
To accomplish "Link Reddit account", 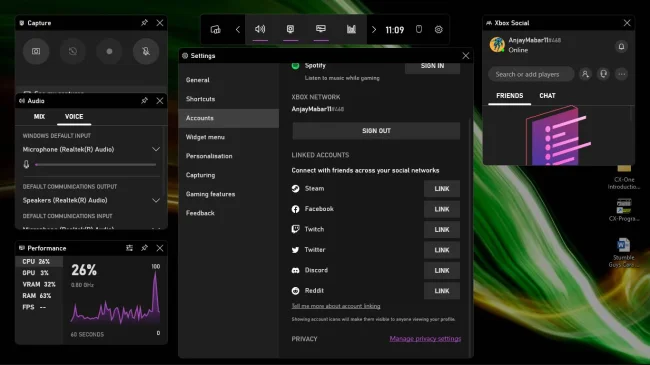I will pyautogui.click(x=441, y=291).
